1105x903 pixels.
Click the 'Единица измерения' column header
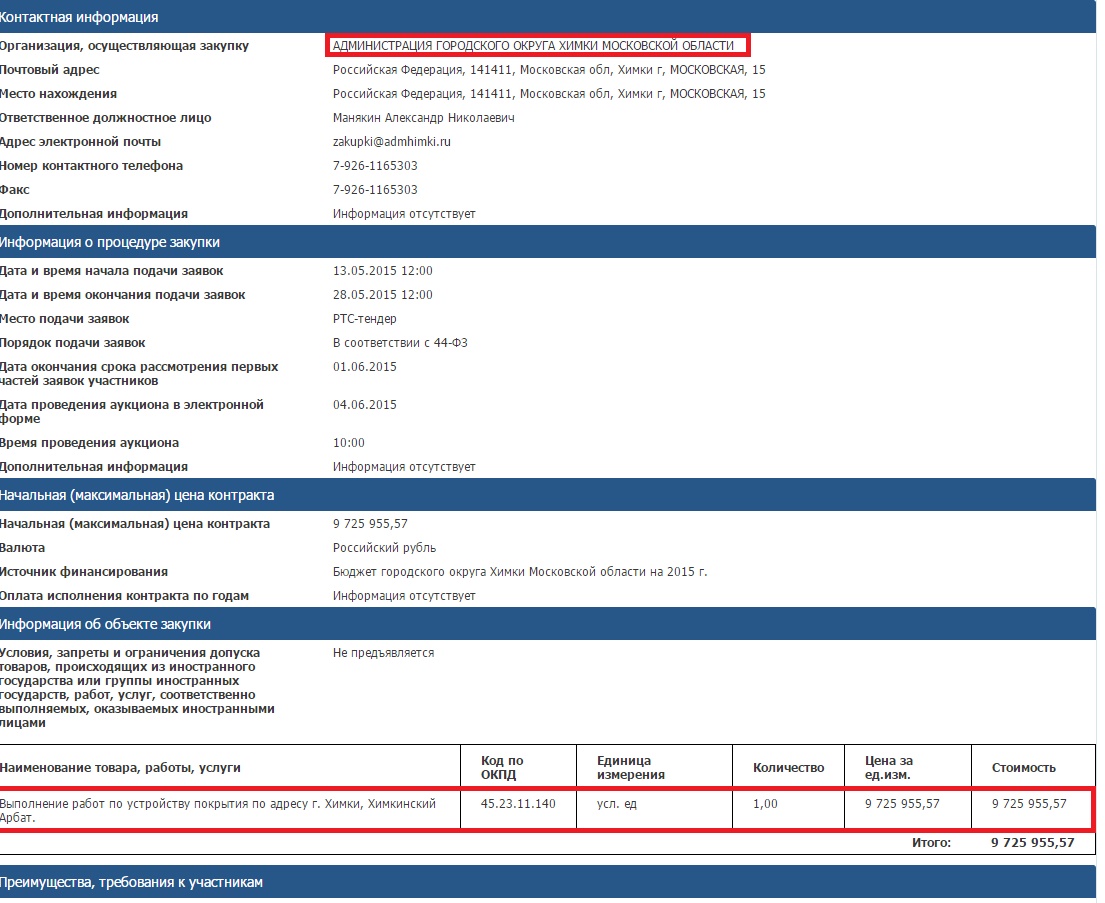[x=624, y=767]
